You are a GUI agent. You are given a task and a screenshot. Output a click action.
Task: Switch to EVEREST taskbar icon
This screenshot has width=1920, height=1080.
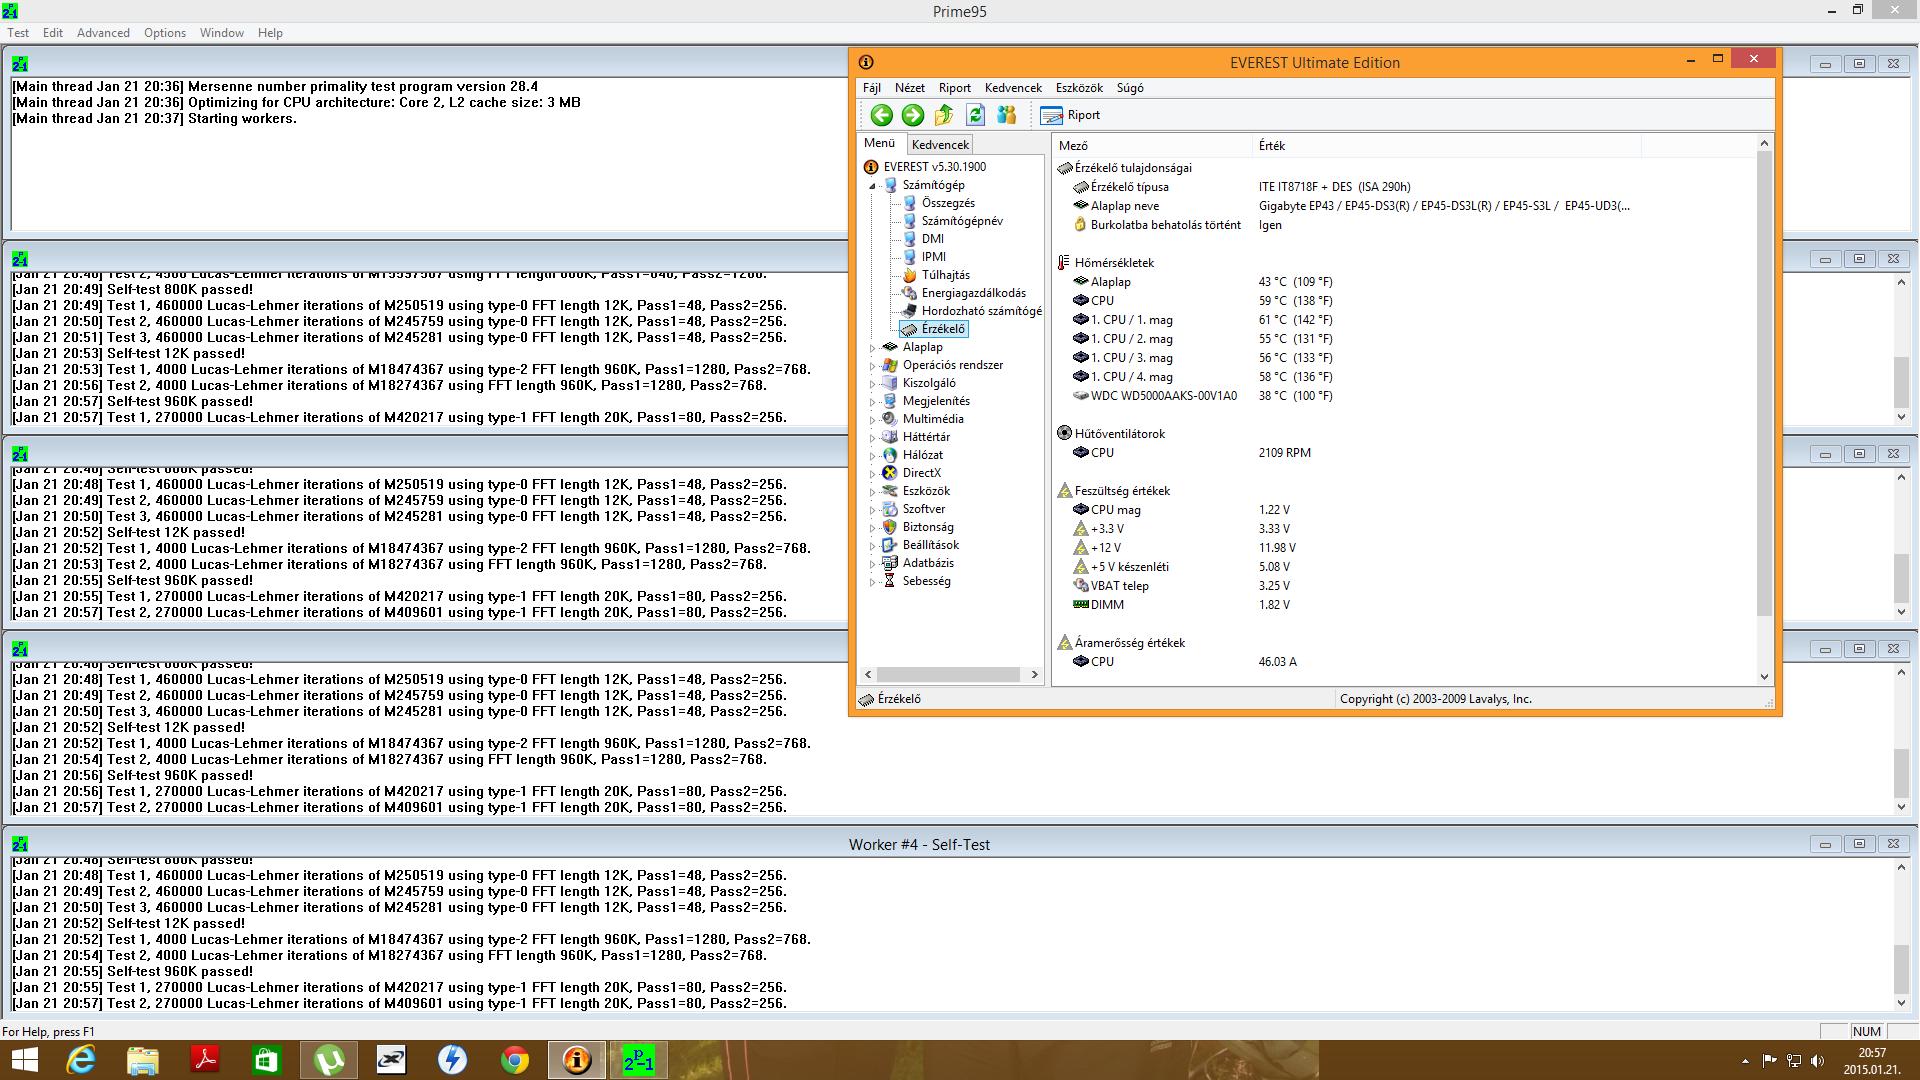(x=577, y=1060)
